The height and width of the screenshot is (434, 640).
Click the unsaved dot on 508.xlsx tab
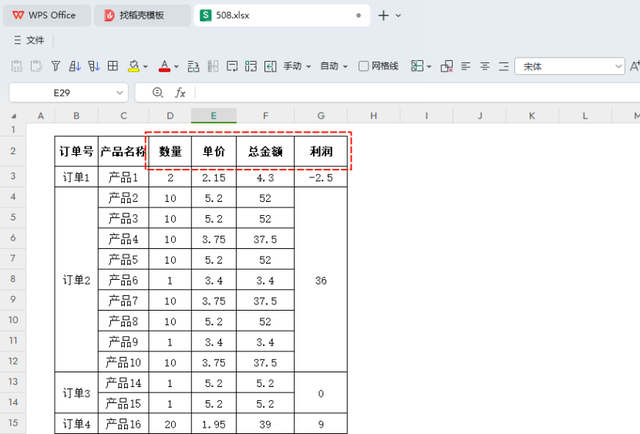(x=358, y=16)
